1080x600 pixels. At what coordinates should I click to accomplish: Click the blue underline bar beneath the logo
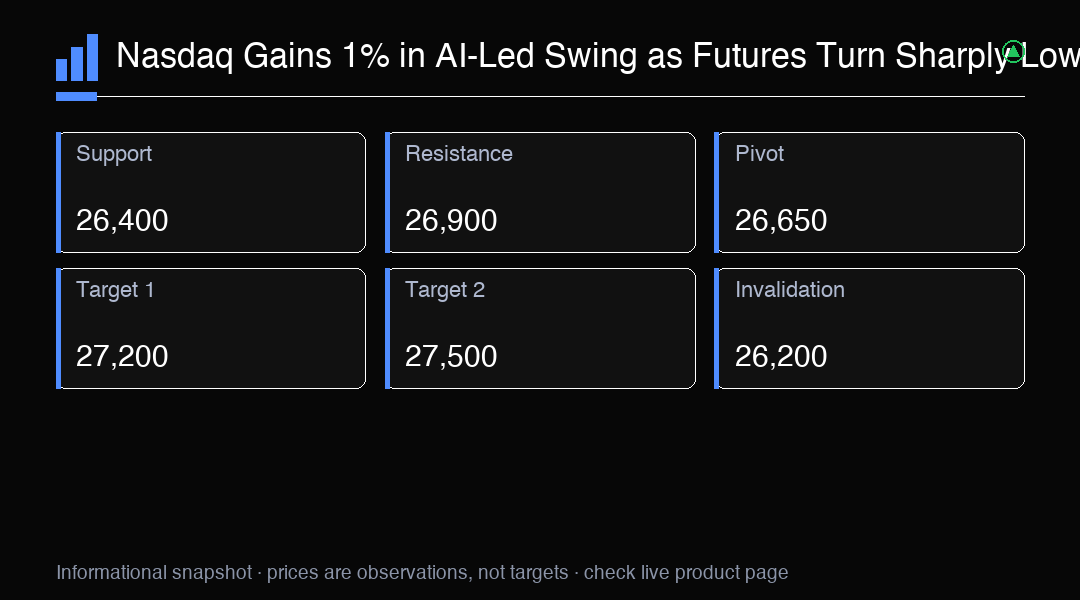tap(76, 96)
